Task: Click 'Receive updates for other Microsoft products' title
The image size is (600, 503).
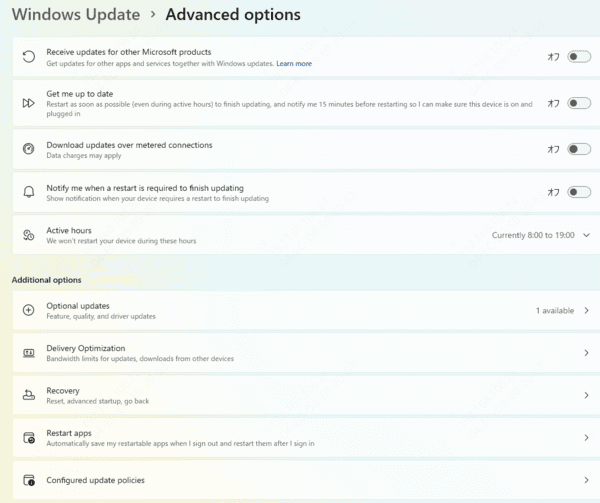Action: click(129, 52)
